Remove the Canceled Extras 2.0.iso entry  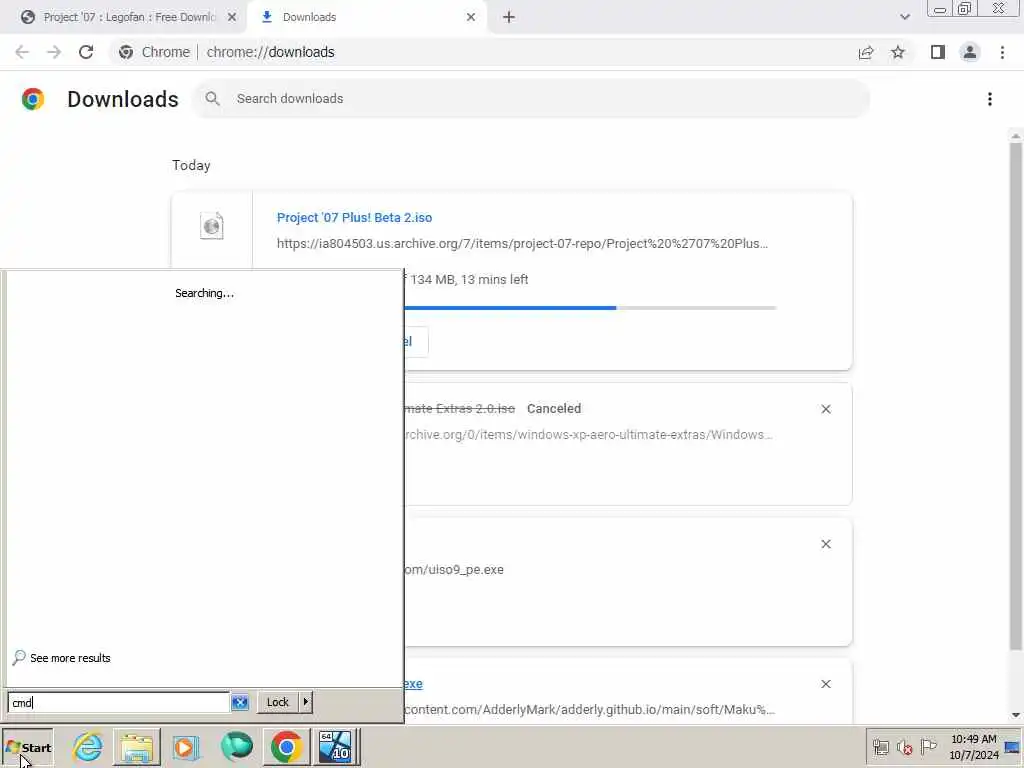tap(825, 409)
